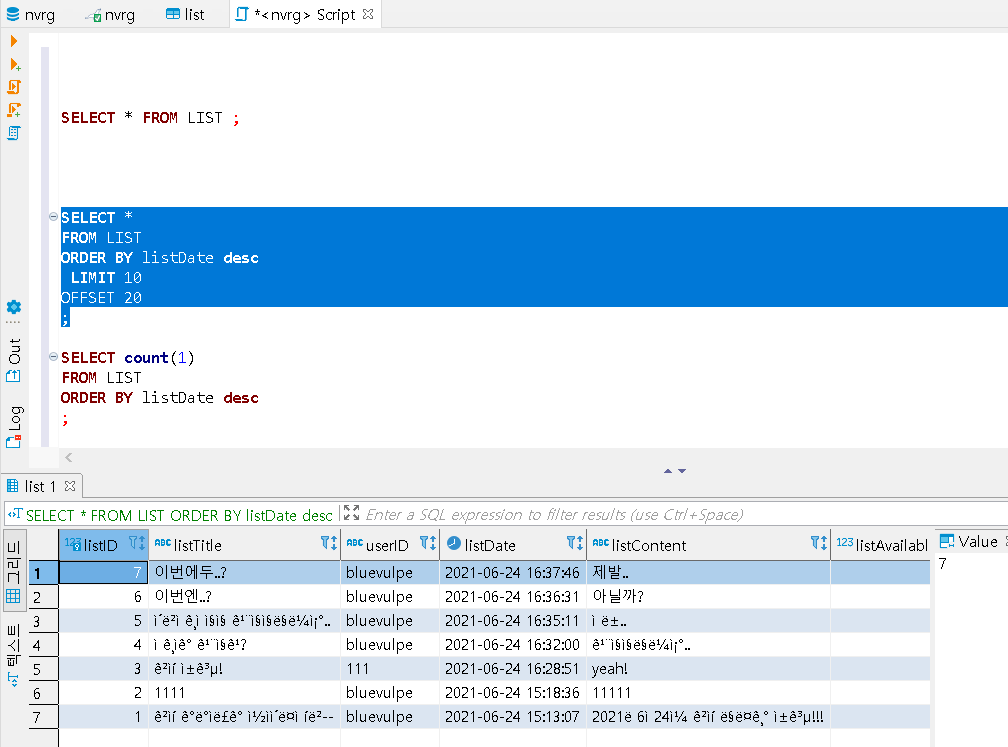The width and height of the screenshot is (1008, 747).
Task: Switch results to Grid view
Action: point(14,570)
